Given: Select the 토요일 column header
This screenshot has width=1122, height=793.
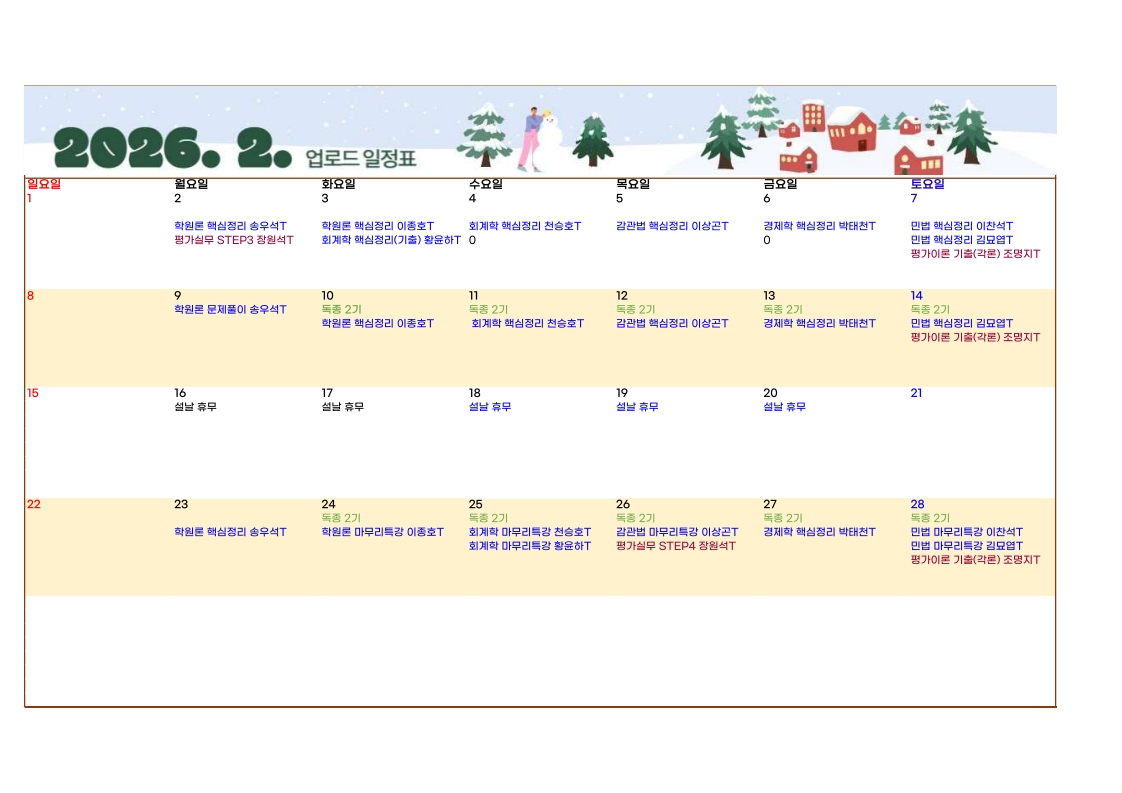Looking at the screenshot, I should point(927,184).
